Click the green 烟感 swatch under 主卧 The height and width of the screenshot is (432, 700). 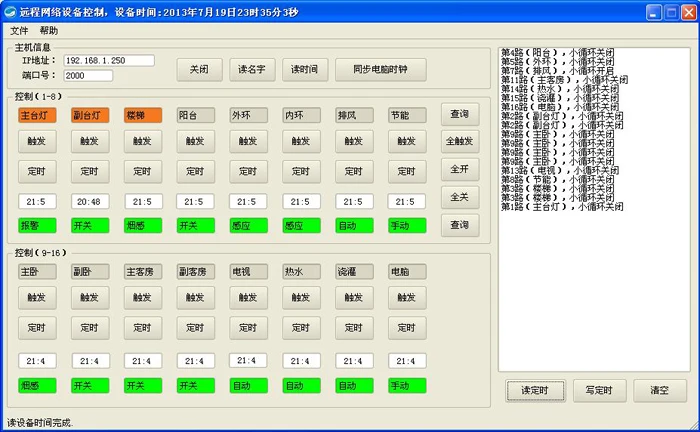37,385
